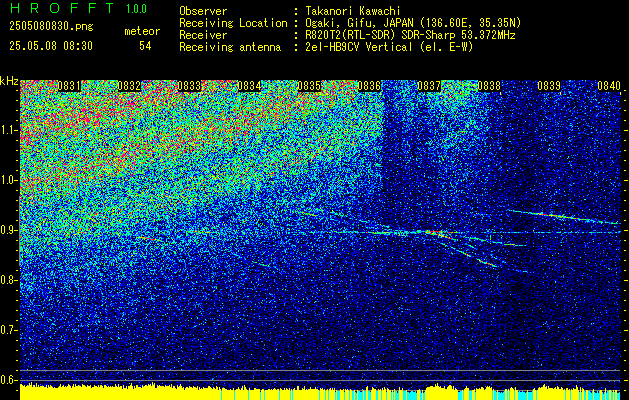Viewport: 629px width, 400px height.
Task: Click the date text 25.05.08 08:30
Action: pyautogui.click(x=51, y=46)
